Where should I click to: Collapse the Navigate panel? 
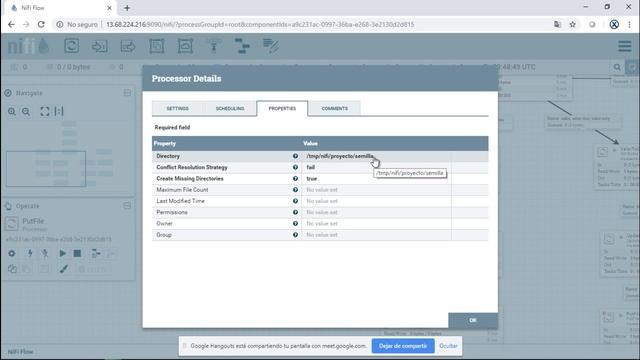click(x=127, y=93)
